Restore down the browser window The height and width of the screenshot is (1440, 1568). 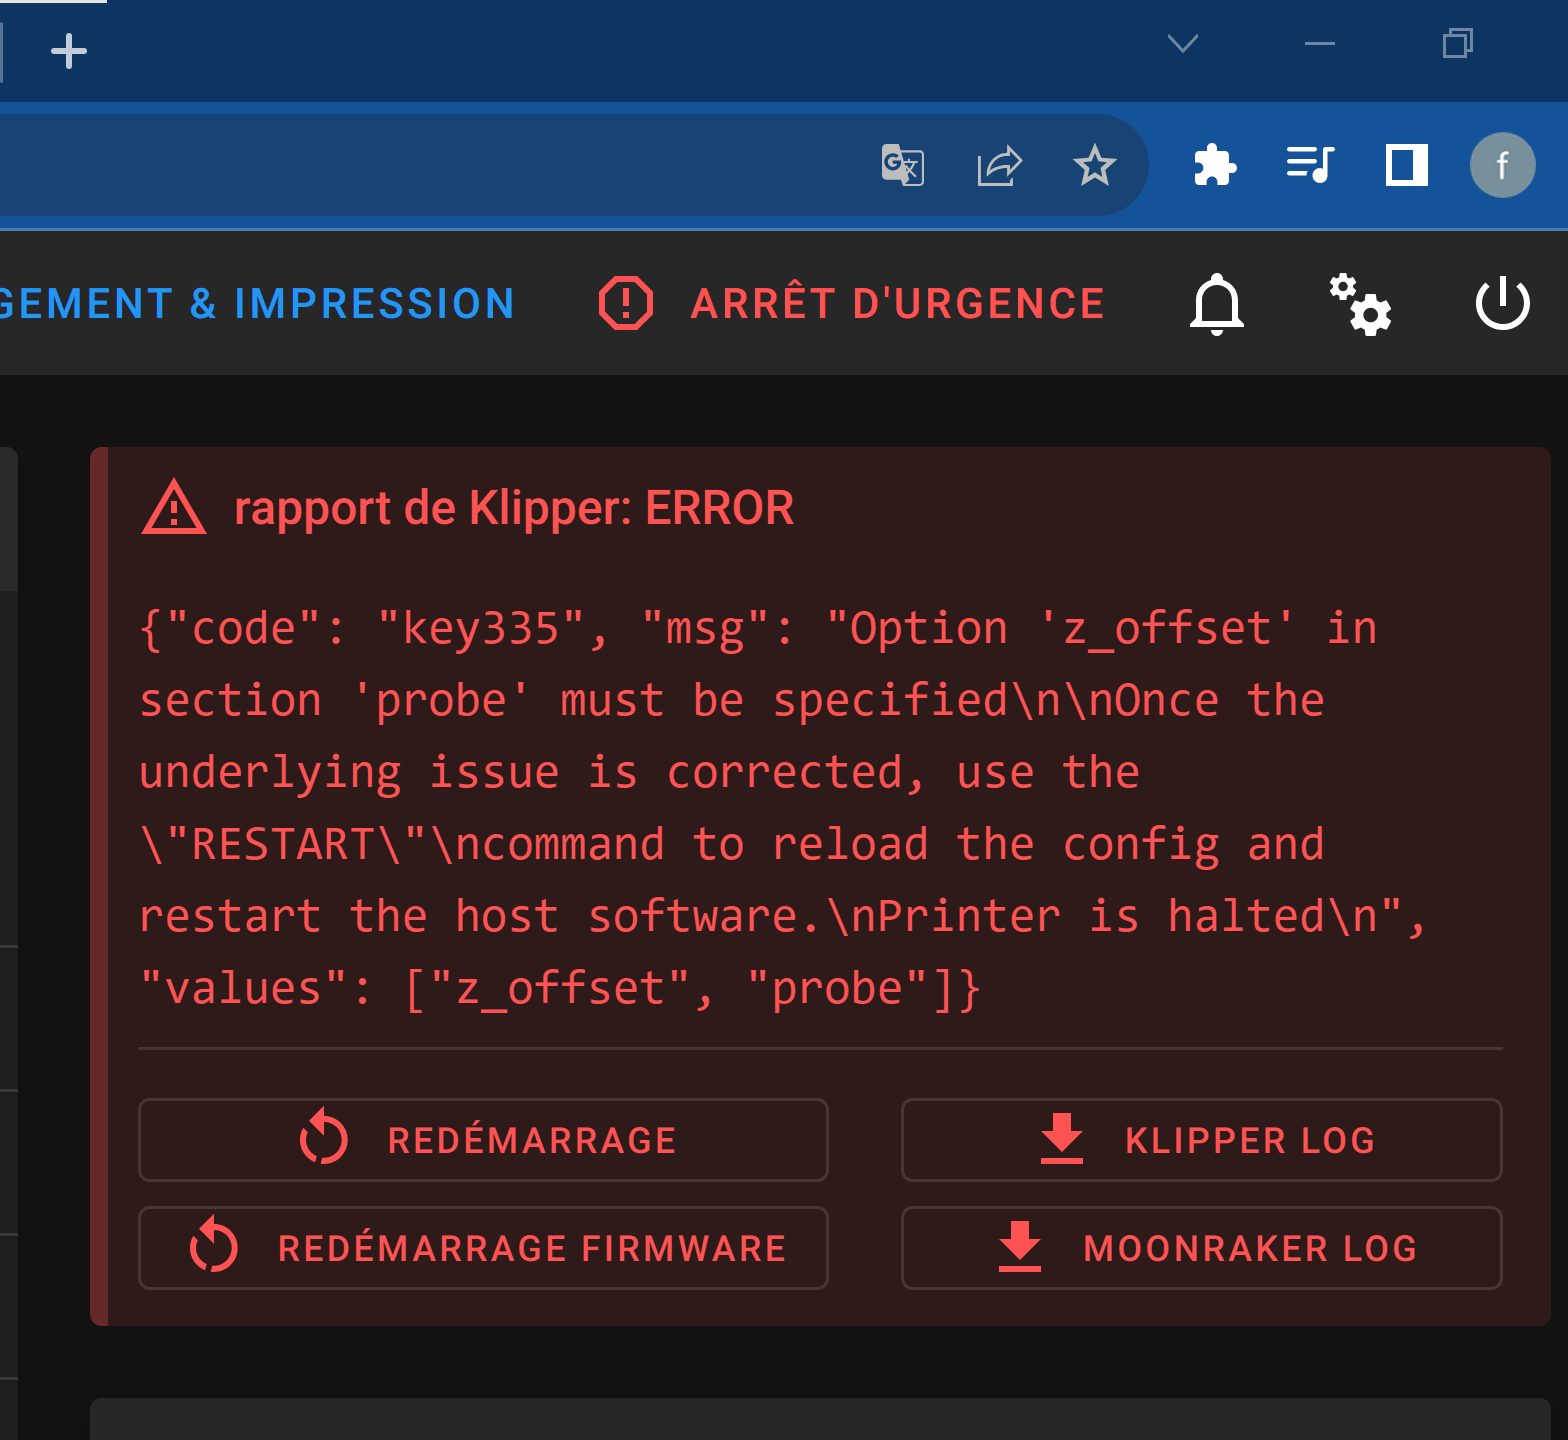(1458, 43)
